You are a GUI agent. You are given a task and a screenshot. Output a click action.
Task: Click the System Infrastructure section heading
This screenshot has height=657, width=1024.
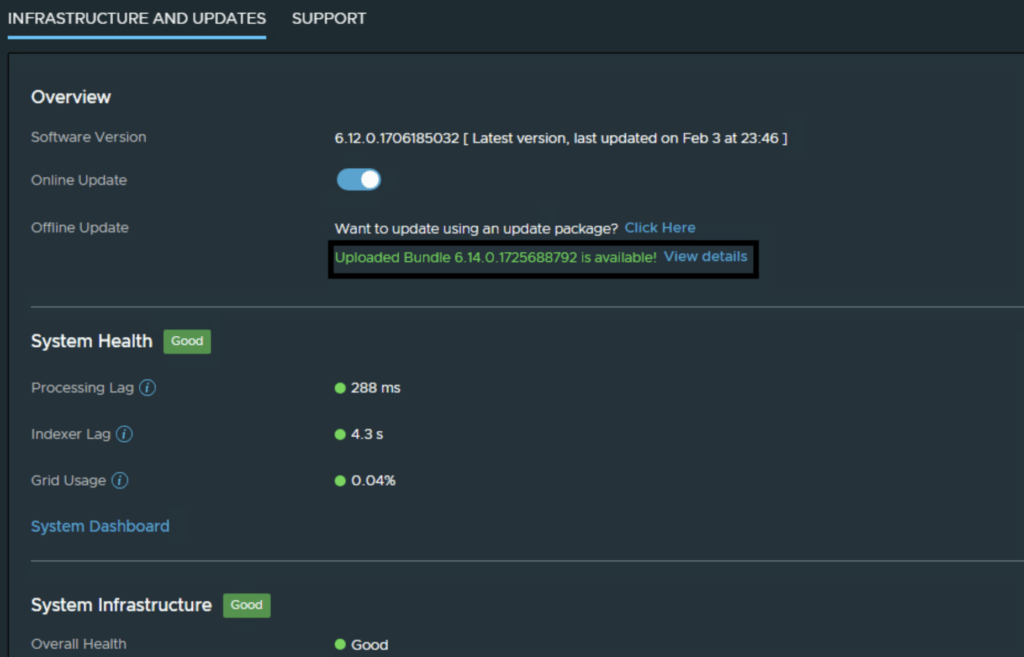(121, 605)
